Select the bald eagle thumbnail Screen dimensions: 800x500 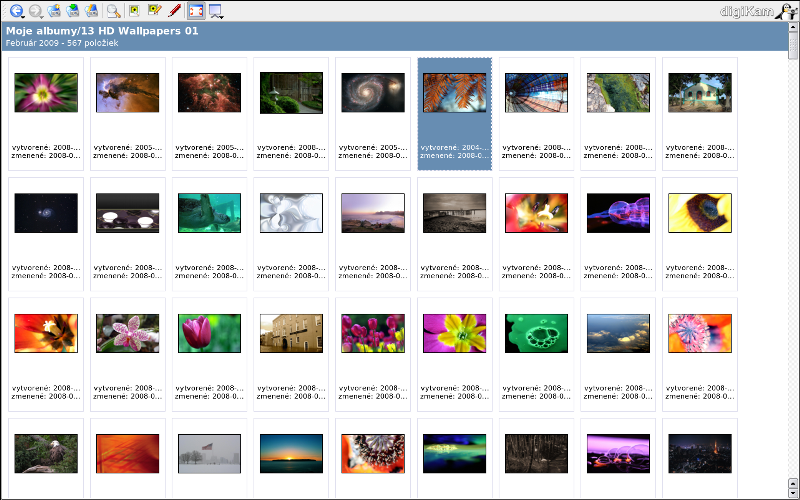46,454
